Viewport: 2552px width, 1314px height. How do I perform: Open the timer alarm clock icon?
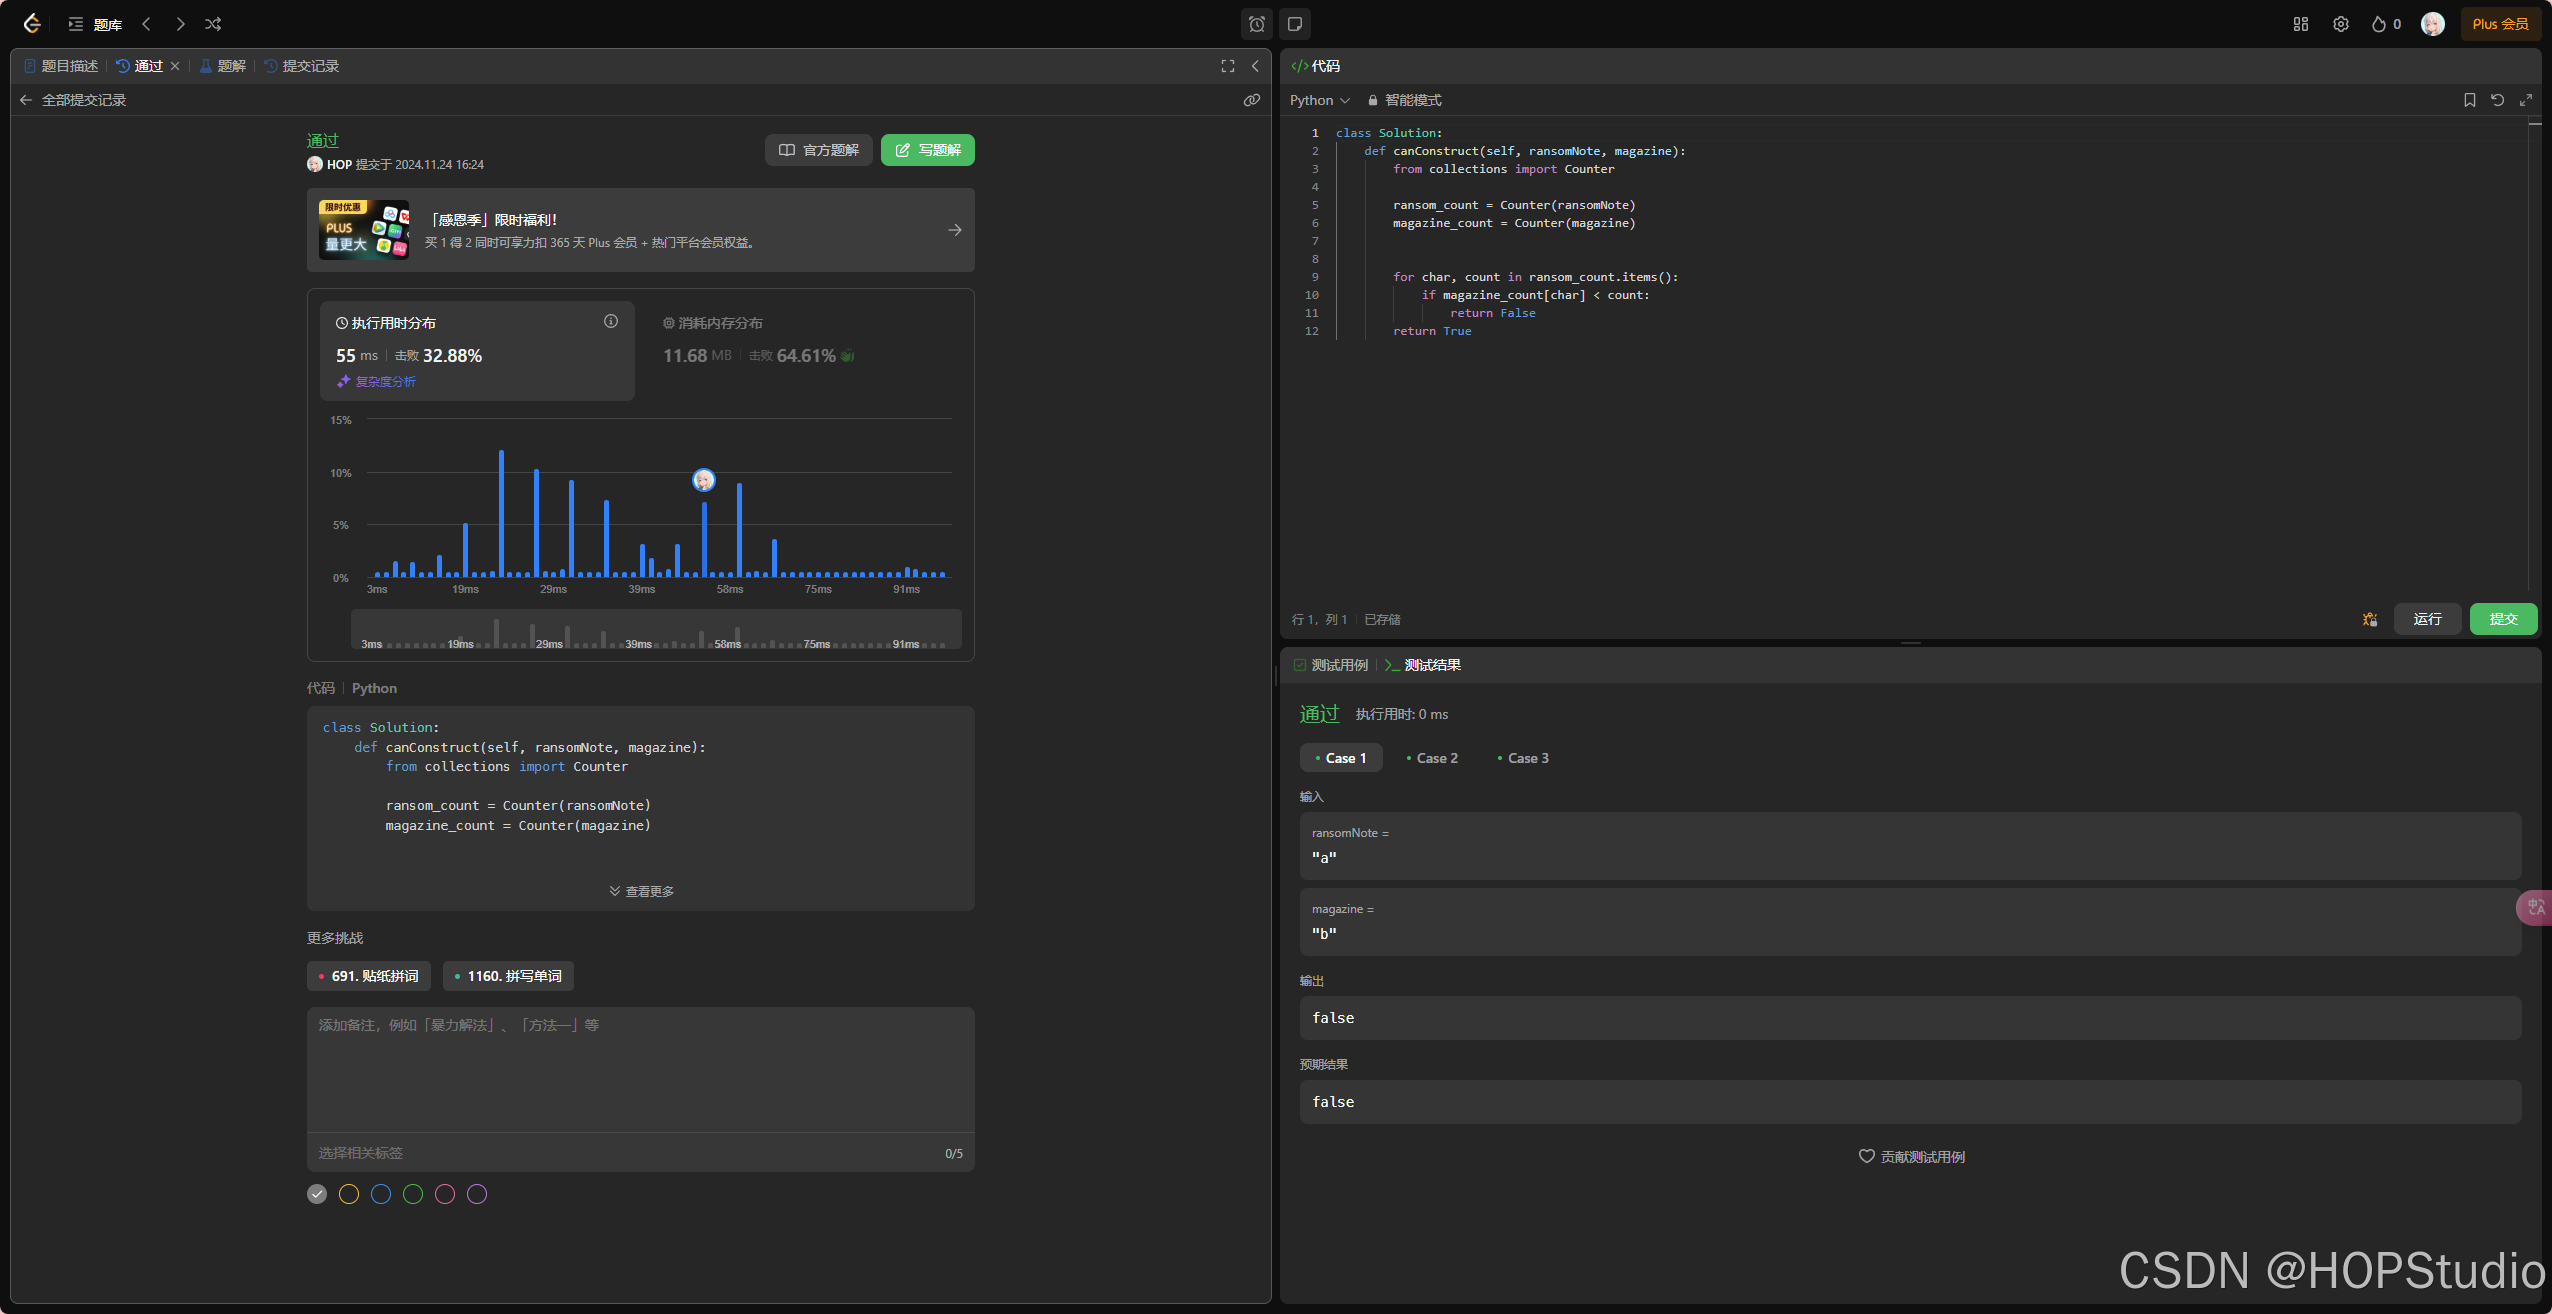1256,24
